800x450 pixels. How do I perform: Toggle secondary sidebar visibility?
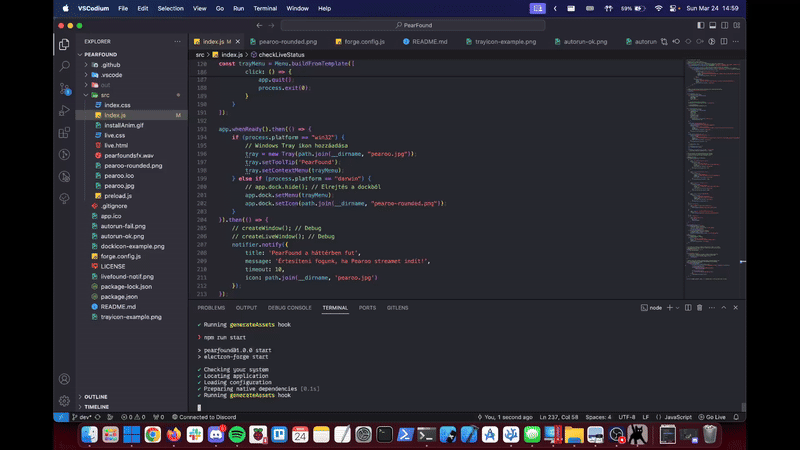click(x=724, y=25)
